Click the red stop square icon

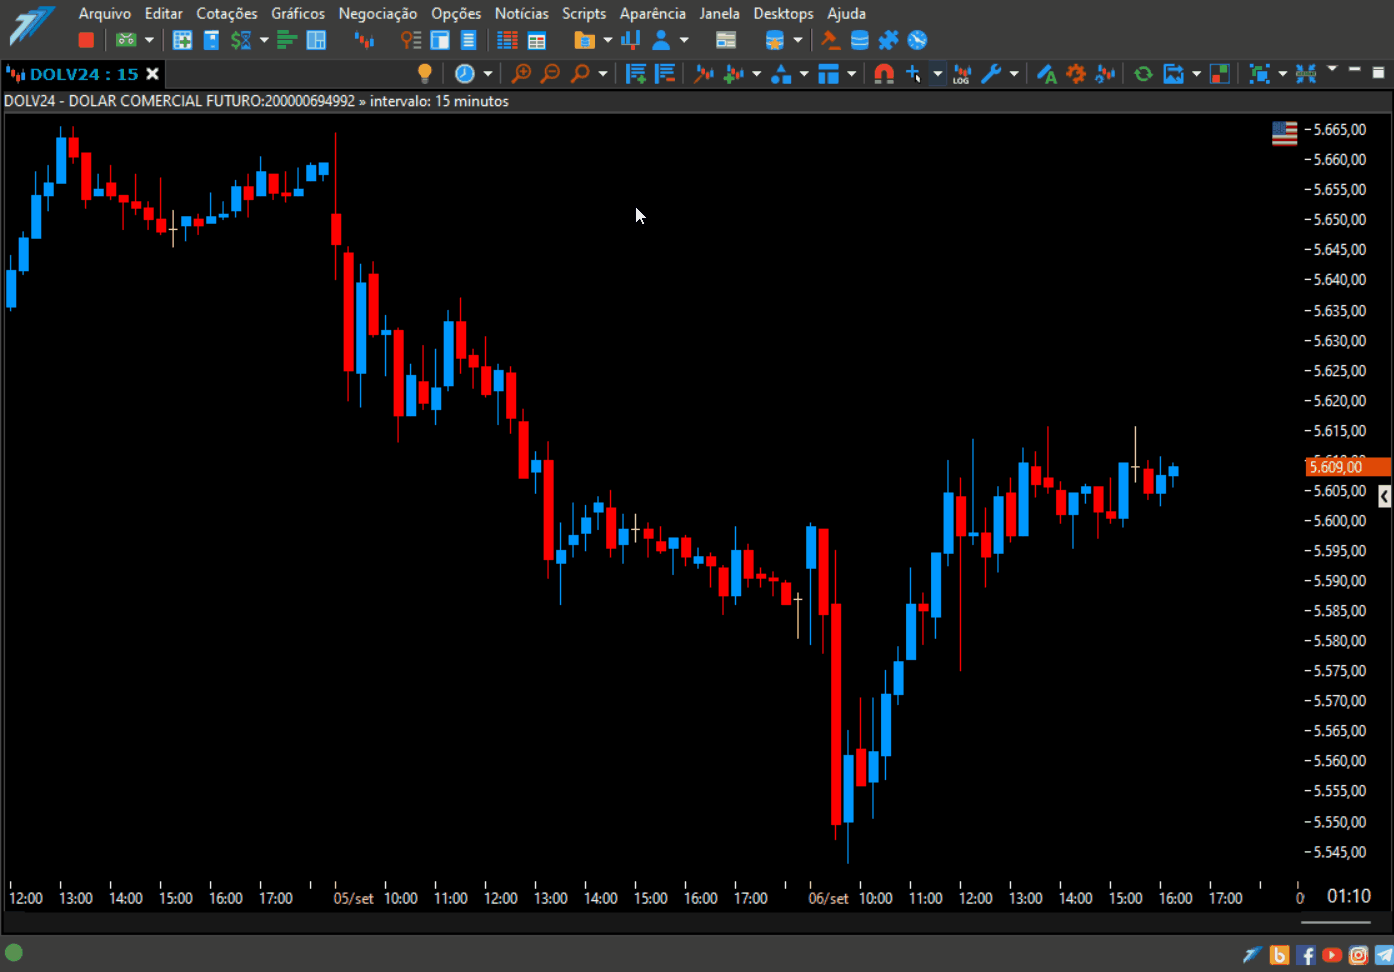(86, 40)
